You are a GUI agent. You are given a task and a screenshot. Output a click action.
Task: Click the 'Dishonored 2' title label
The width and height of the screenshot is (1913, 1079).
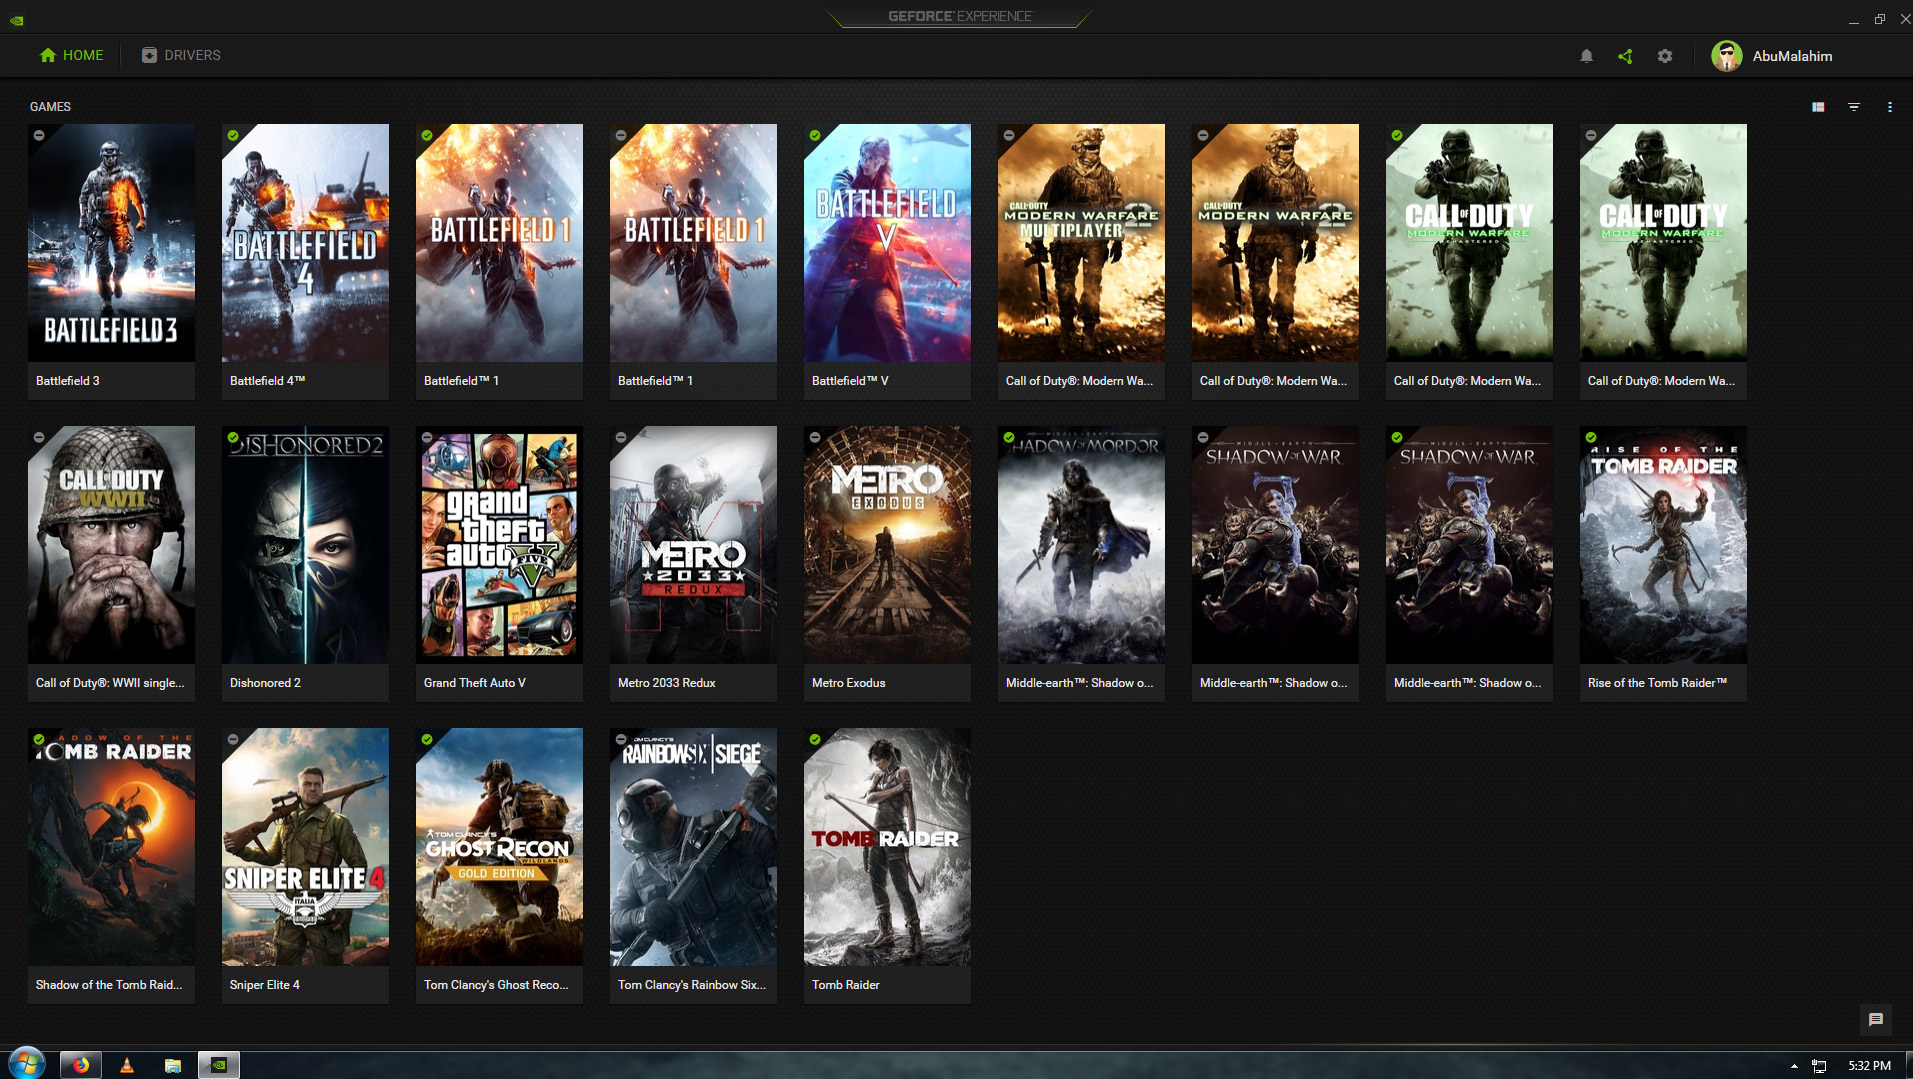265,683
